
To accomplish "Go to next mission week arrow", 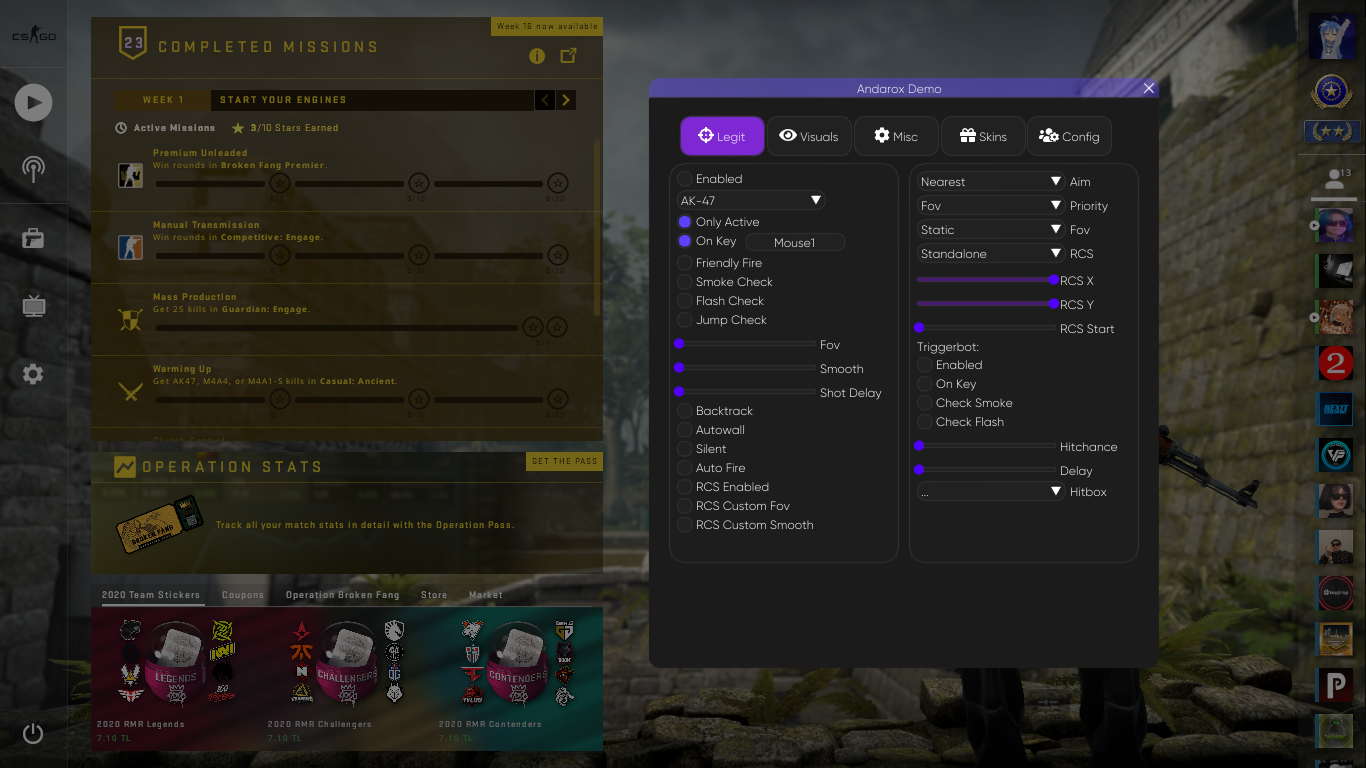I will point(566,100).
